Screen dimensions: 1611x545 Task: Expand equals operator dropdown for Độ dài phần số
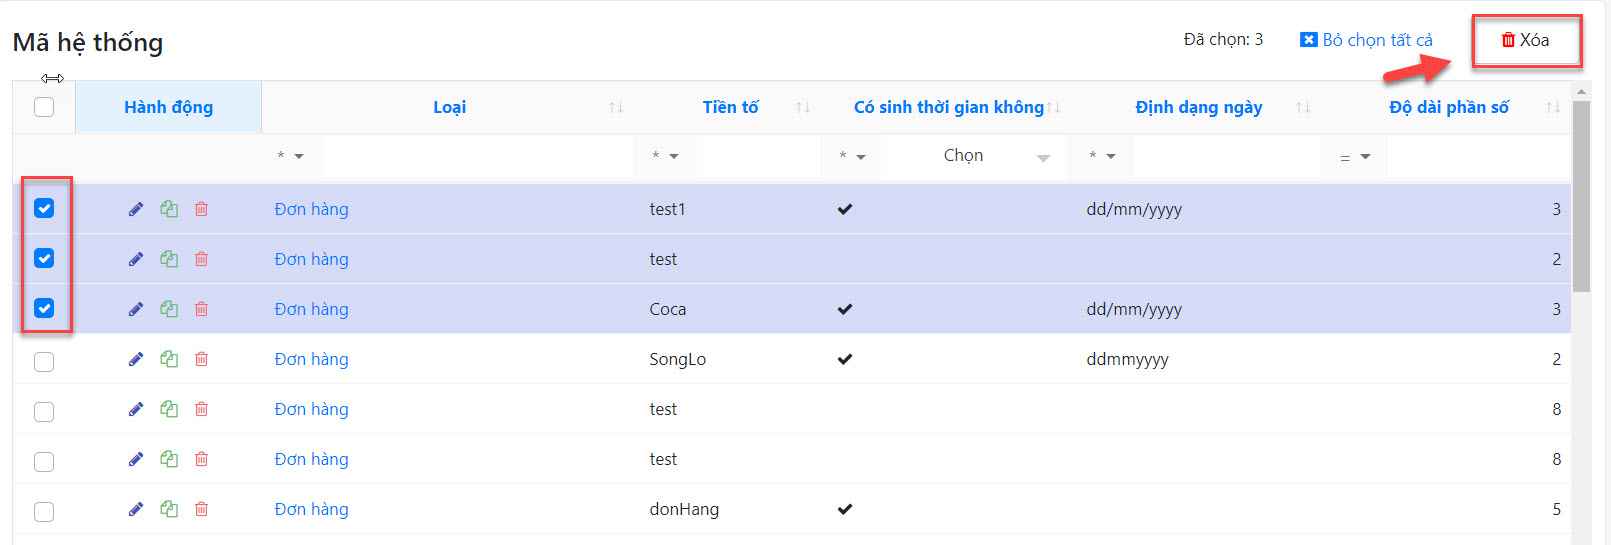(1354, 157)
